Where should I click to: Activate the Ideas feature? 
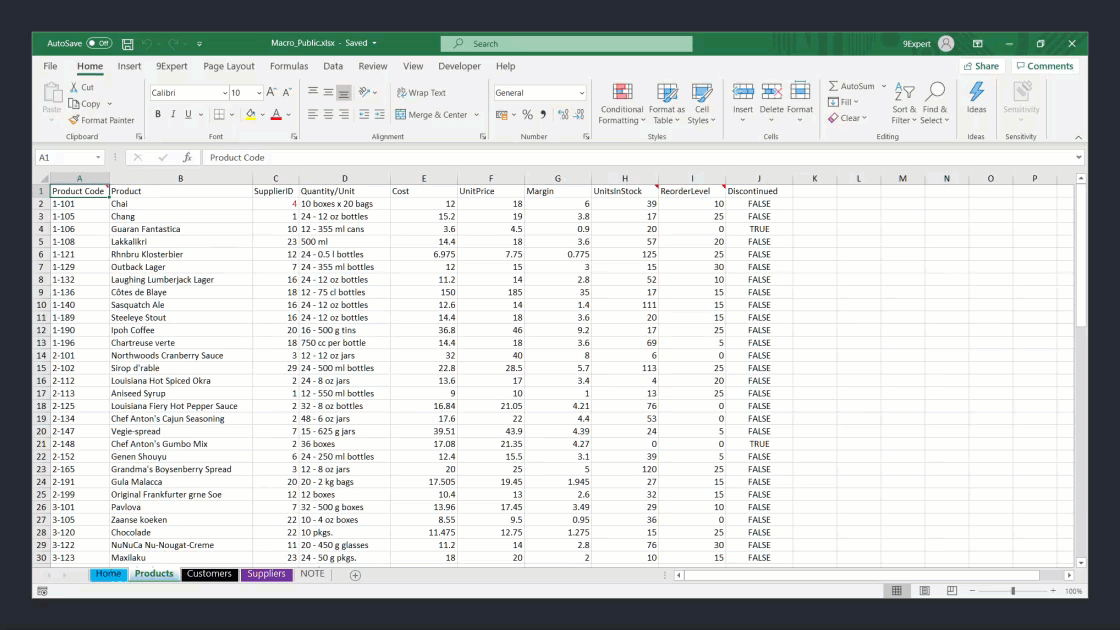tap(976, 100)
